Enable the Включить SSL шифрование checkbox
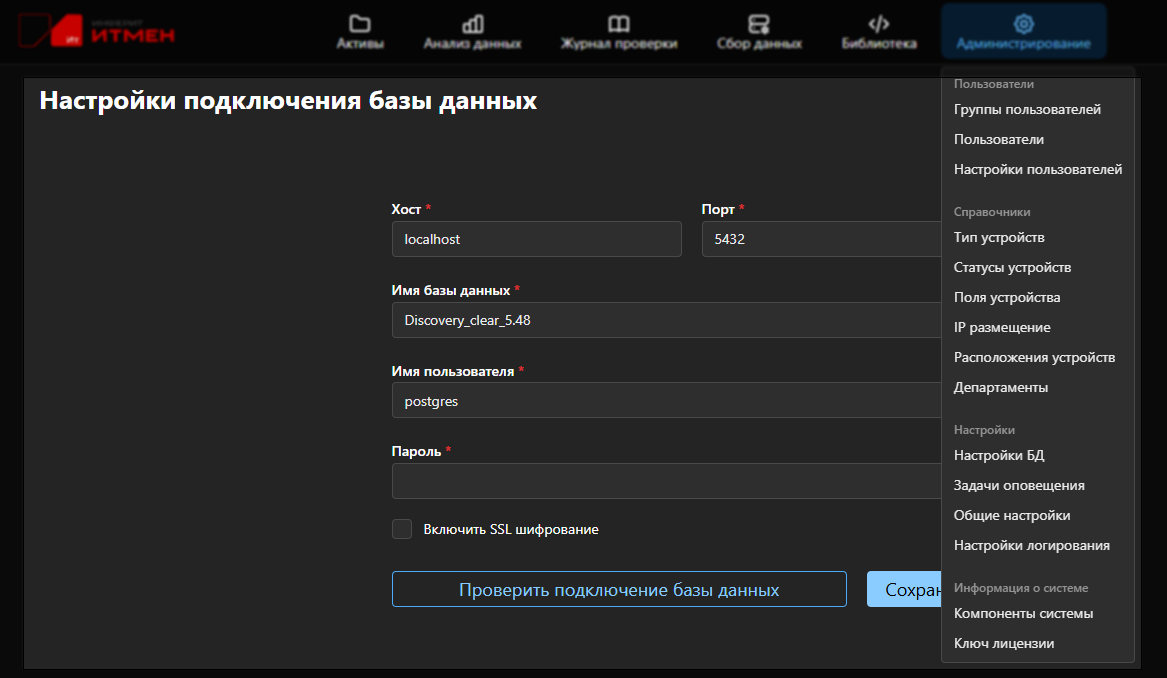Image resolution: width=1167 pixels, height=678 pixels. (x=402, y=529)
